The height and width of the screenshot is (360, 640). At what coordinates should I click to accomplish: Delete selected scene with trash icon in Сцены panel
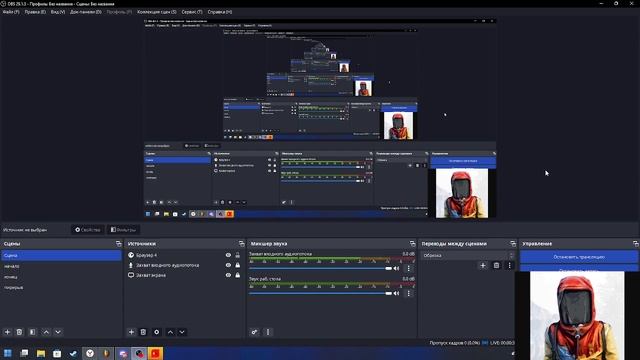19,332
